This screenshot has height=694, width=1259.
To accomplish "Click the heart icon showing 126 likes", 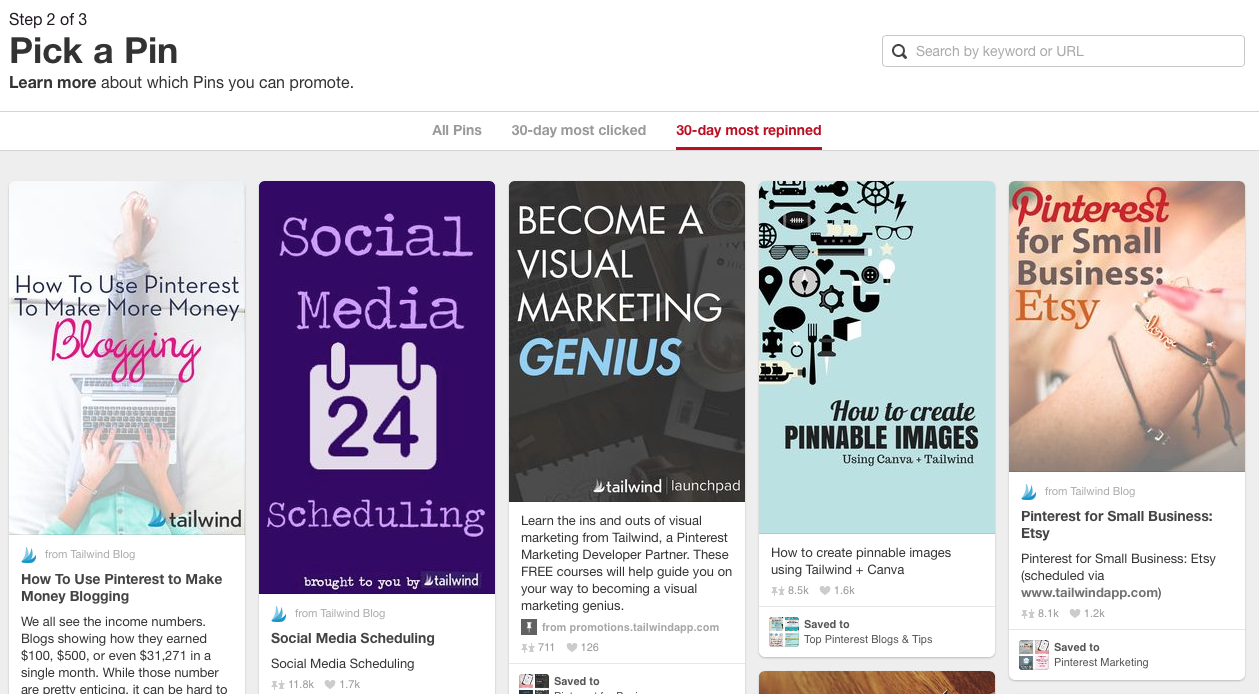I will [x=574, y=647].
